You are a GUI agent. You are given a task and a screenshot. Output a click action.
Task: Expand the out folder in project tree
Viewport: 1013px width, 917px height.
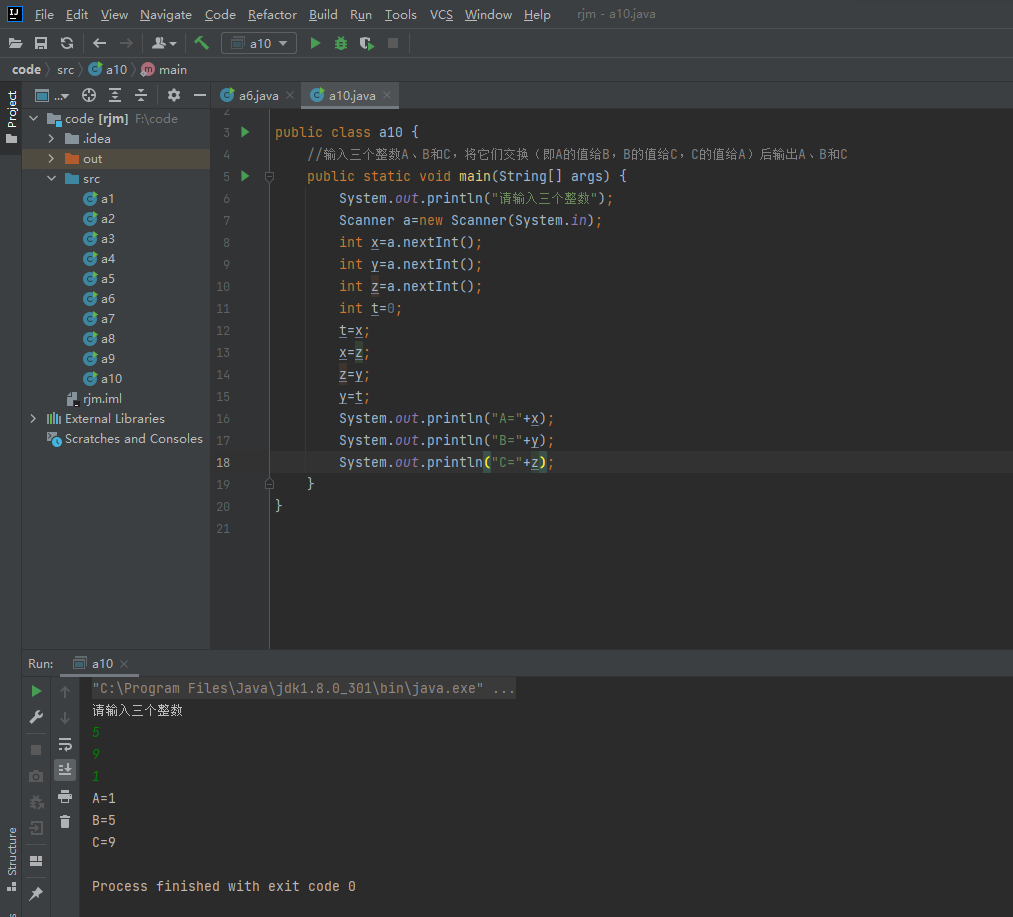click(x=52, y=159)
